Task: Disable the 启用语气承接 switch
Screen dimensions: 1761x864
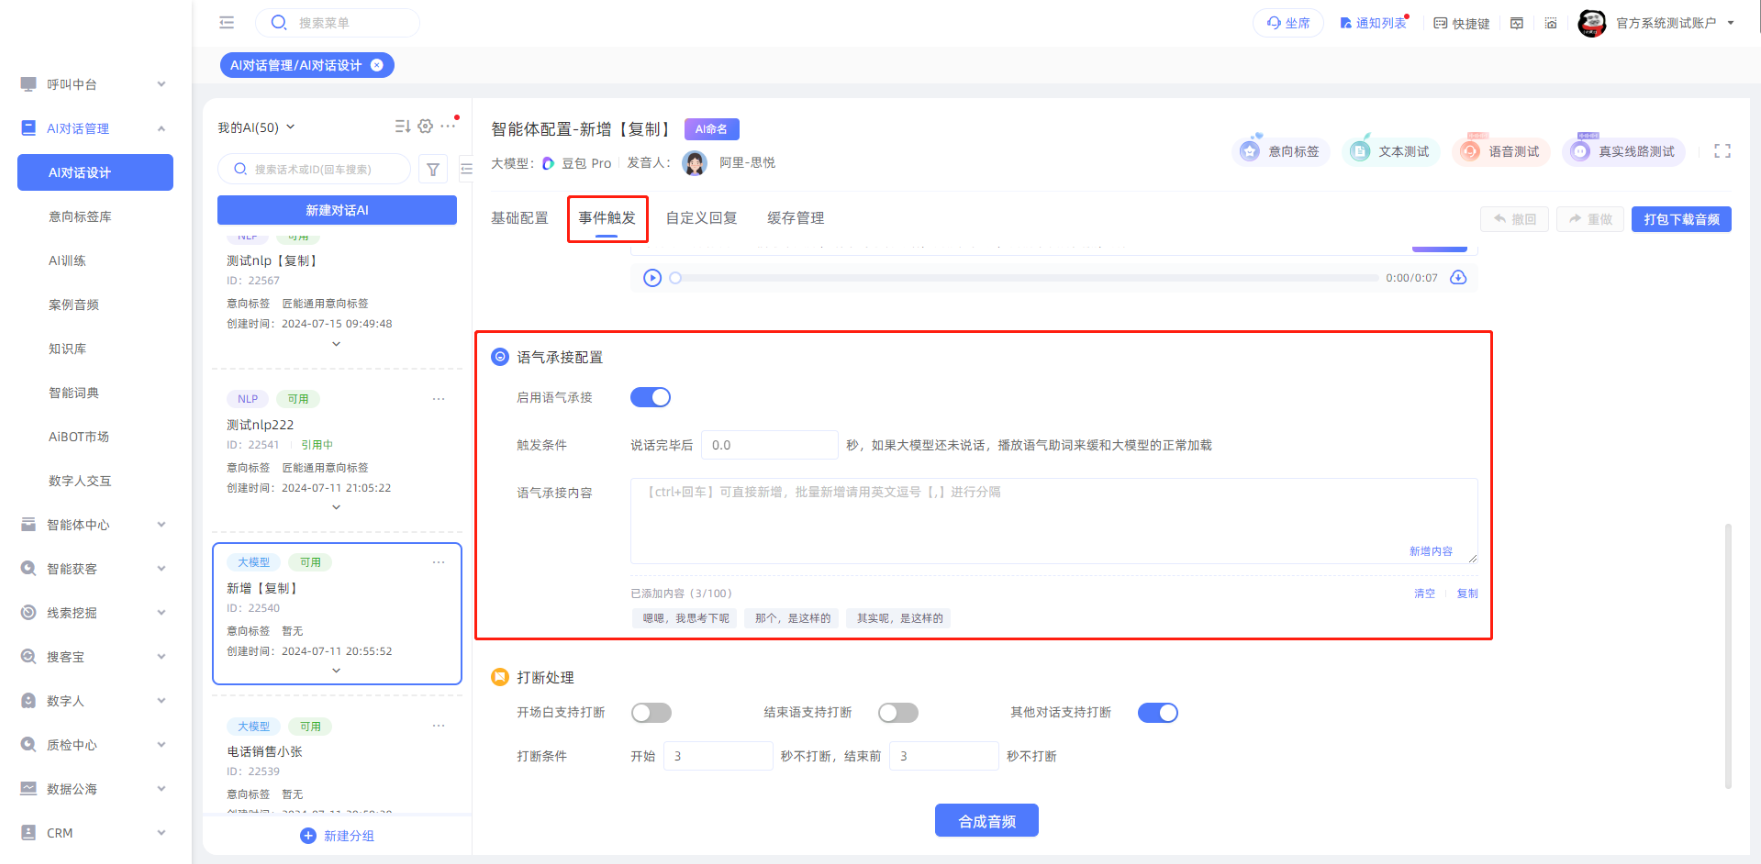Action: [650, 398]
